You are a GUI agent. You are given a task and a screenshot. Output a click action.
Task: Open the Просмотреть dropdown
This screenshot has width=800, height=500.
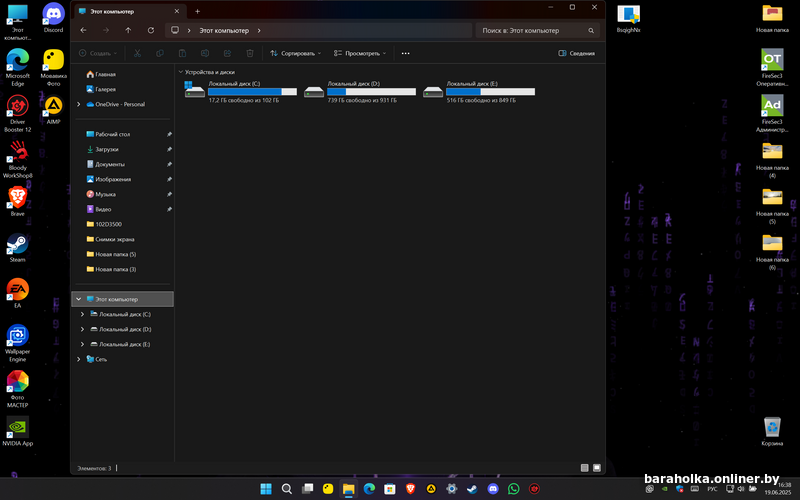(x=360, y=53)
